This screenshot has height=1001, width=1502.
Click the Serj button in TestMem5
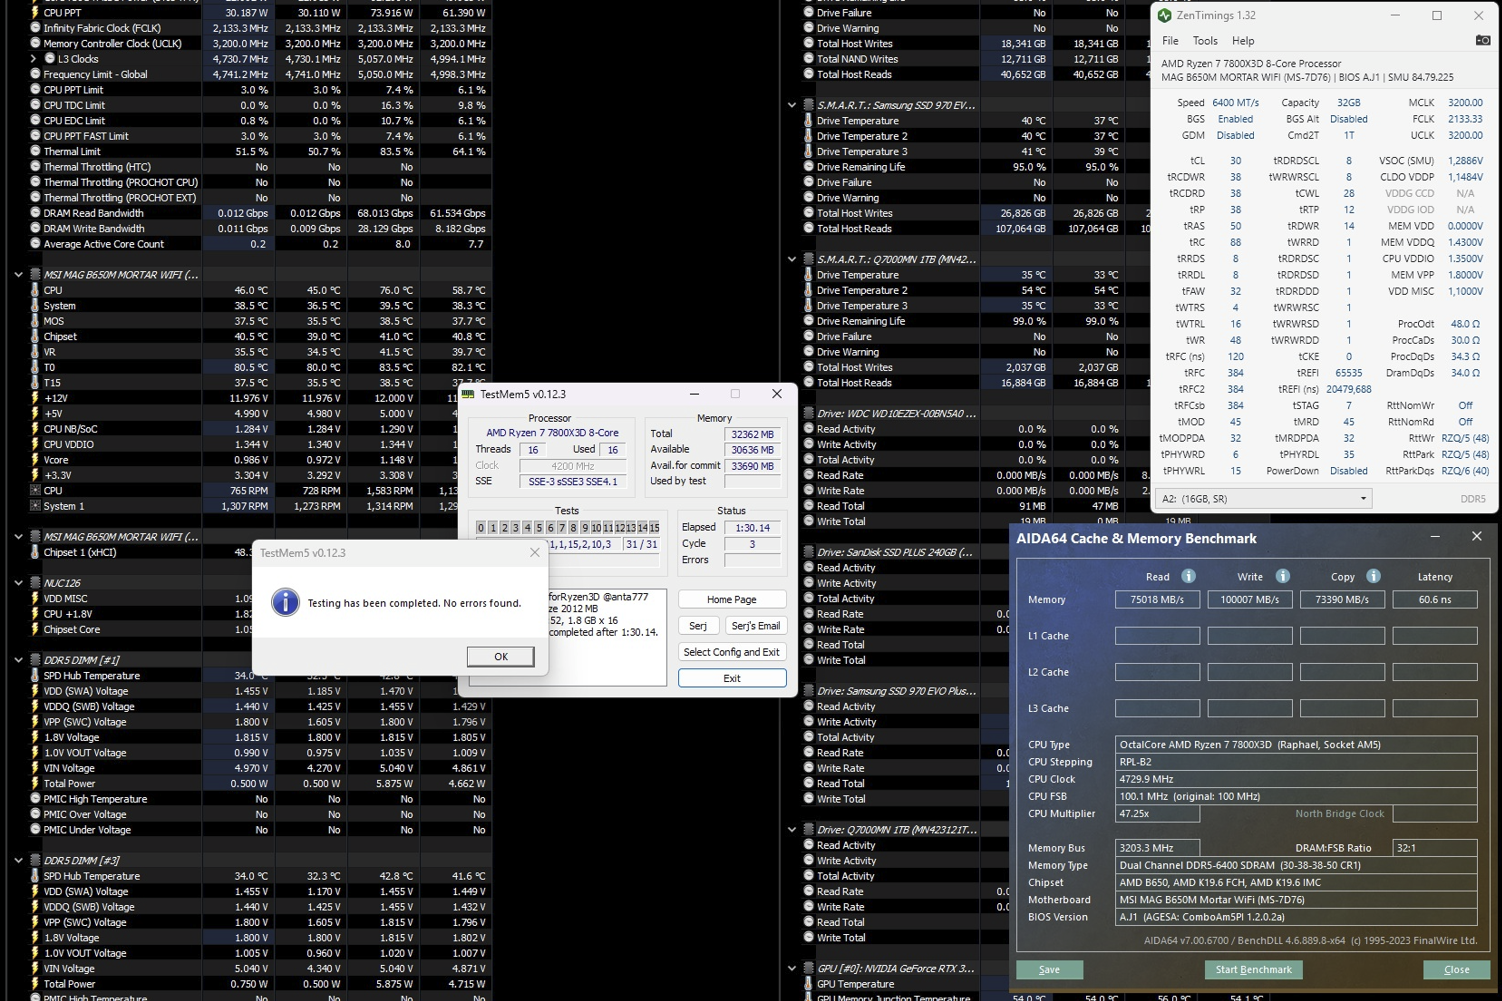point(698,625)
